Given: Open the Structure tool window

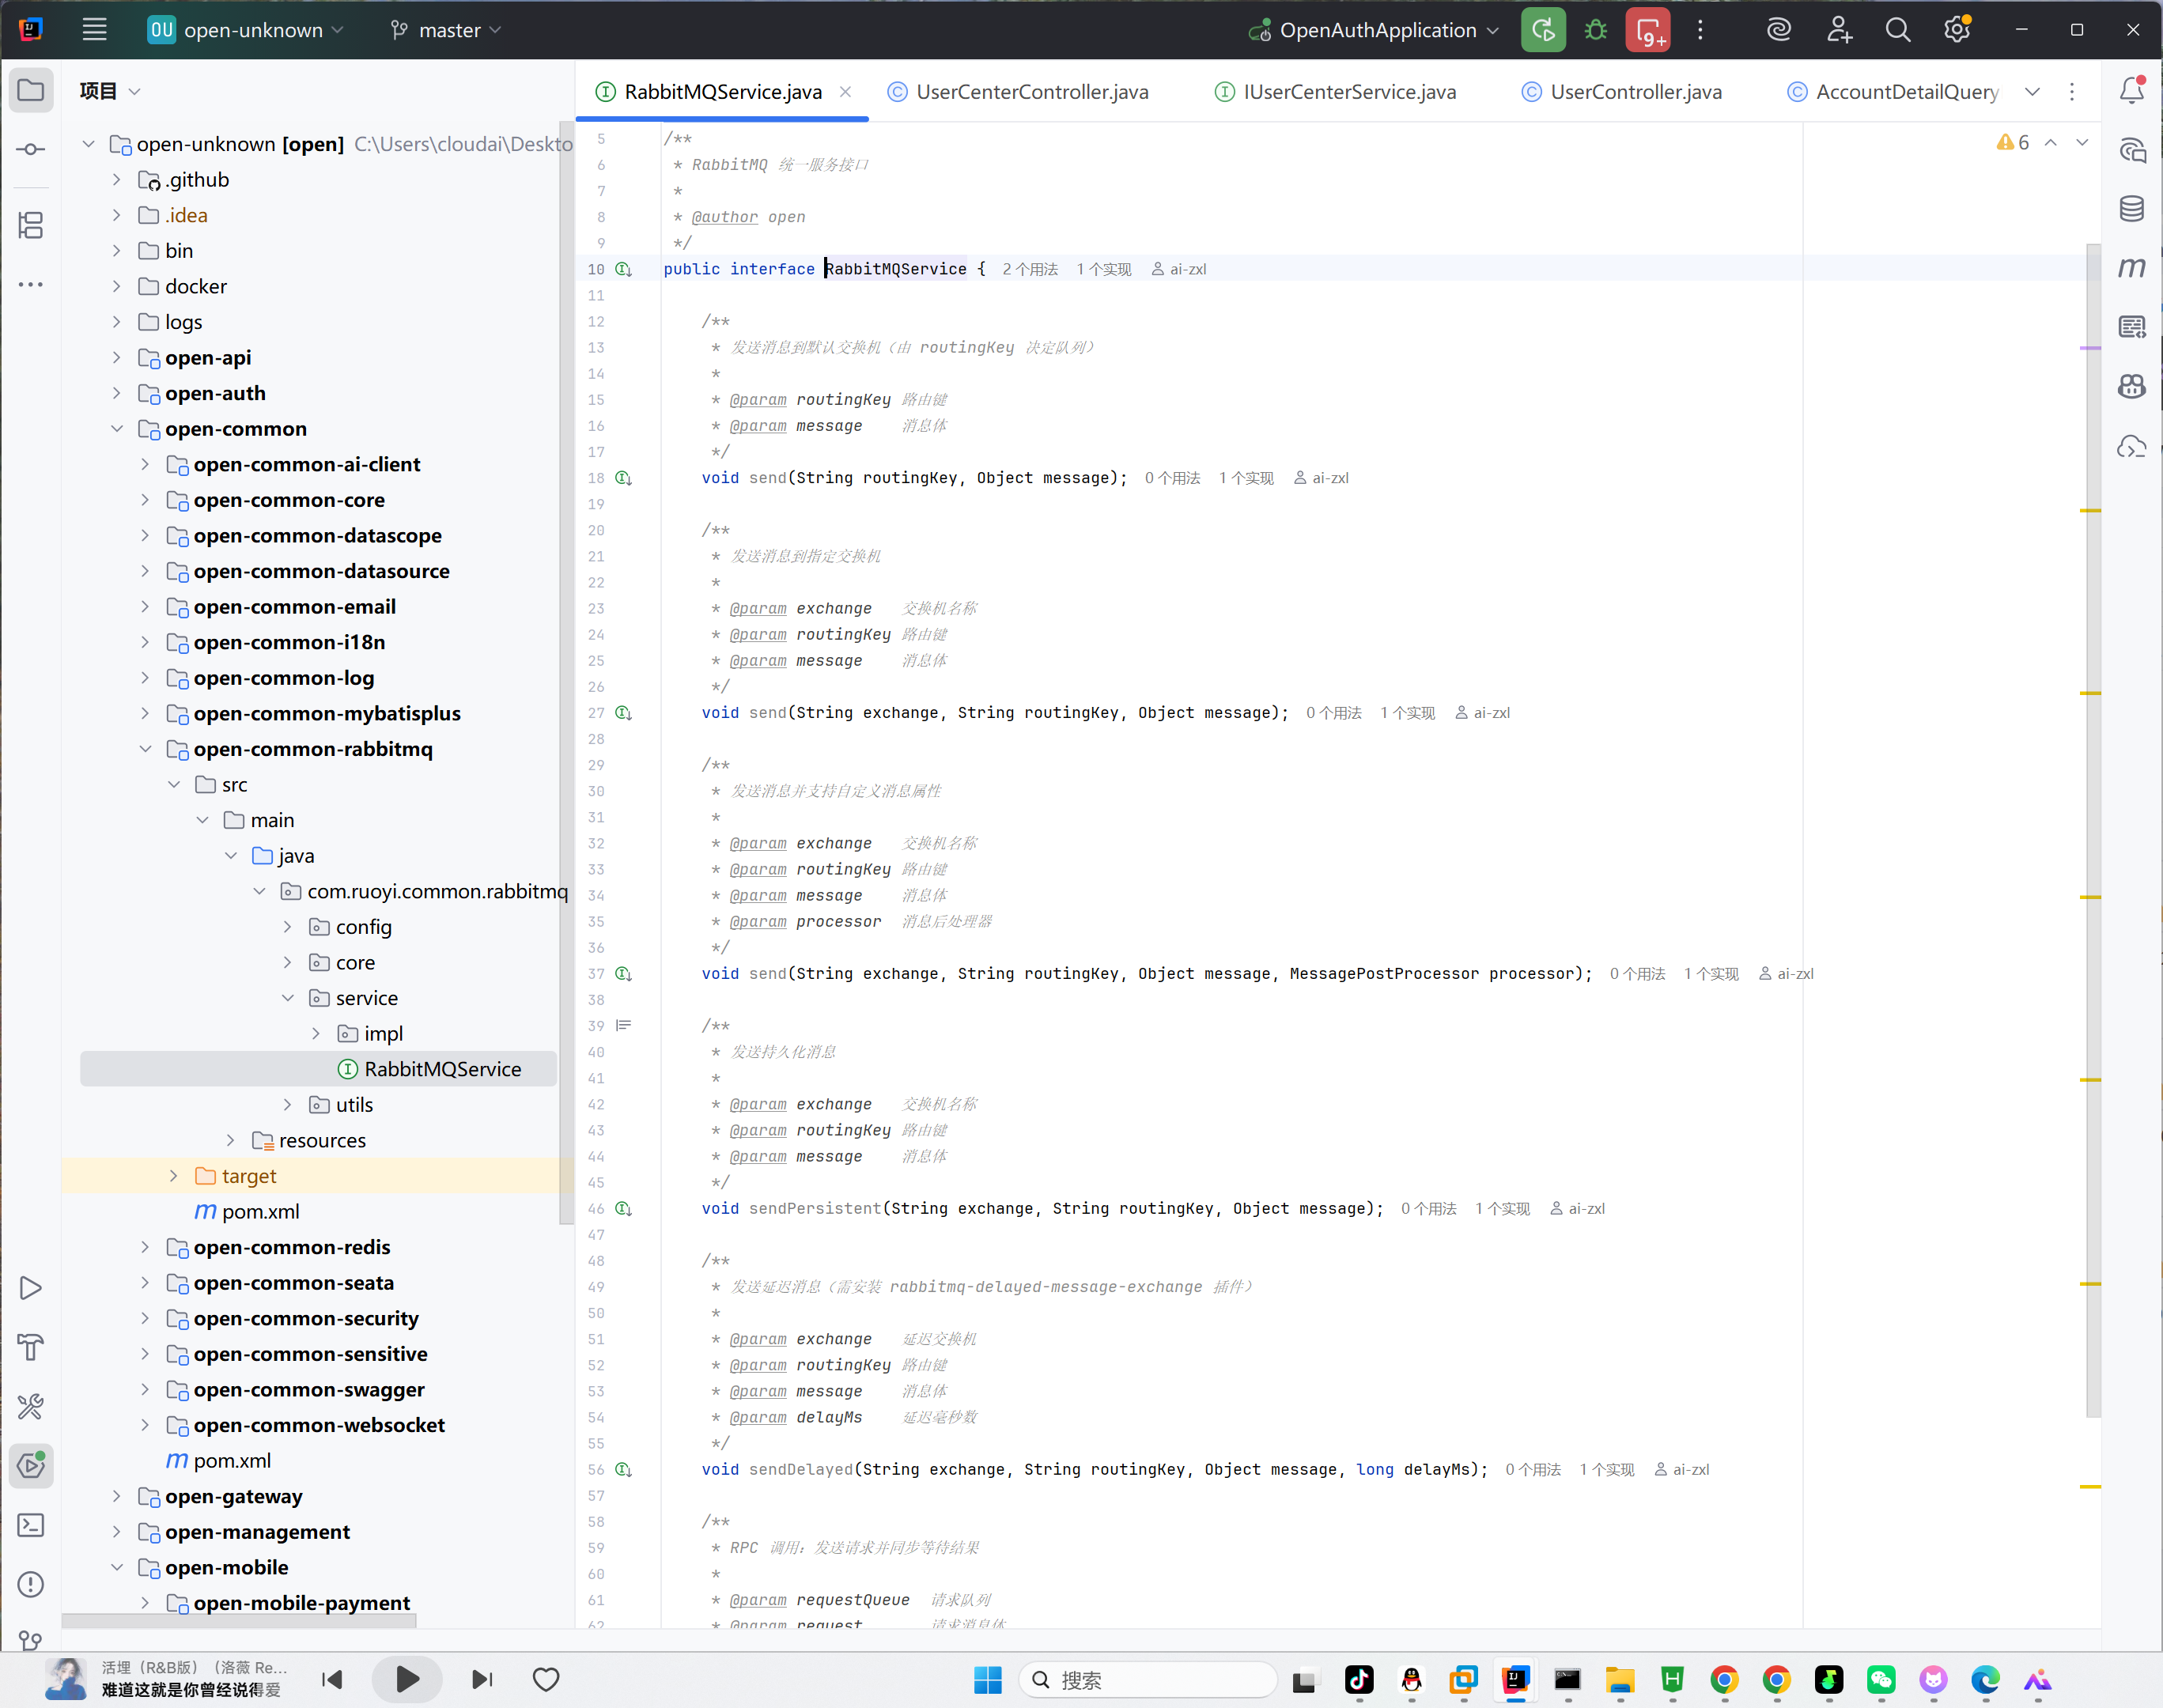Looking at the screenshot, I should (31, 225).
